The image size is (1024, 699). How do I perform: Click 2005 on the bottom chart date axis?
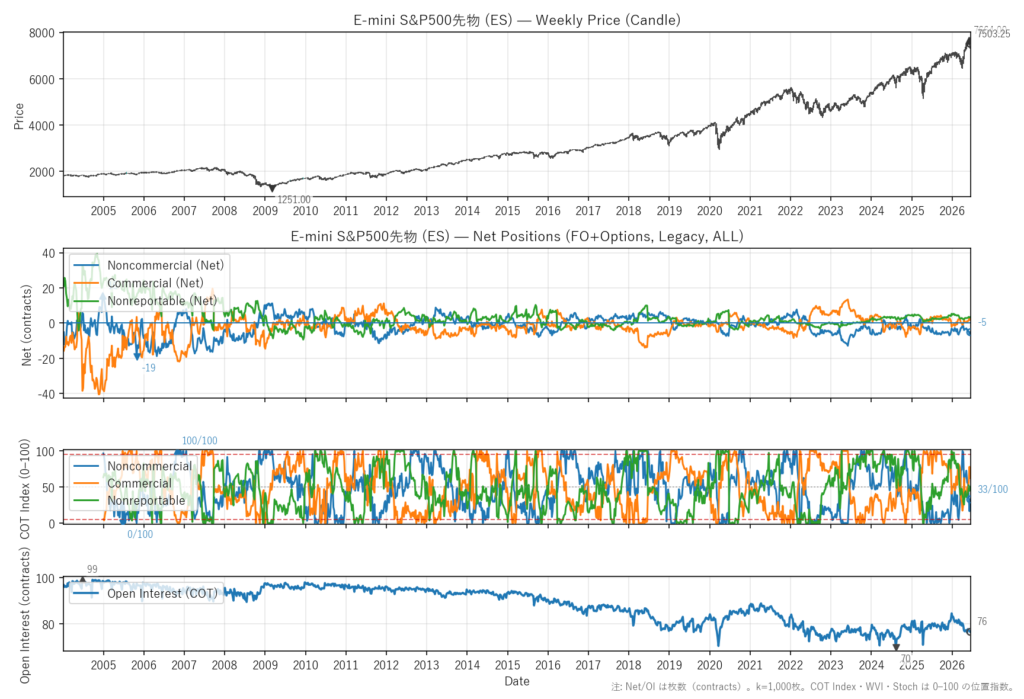[103, 665]
